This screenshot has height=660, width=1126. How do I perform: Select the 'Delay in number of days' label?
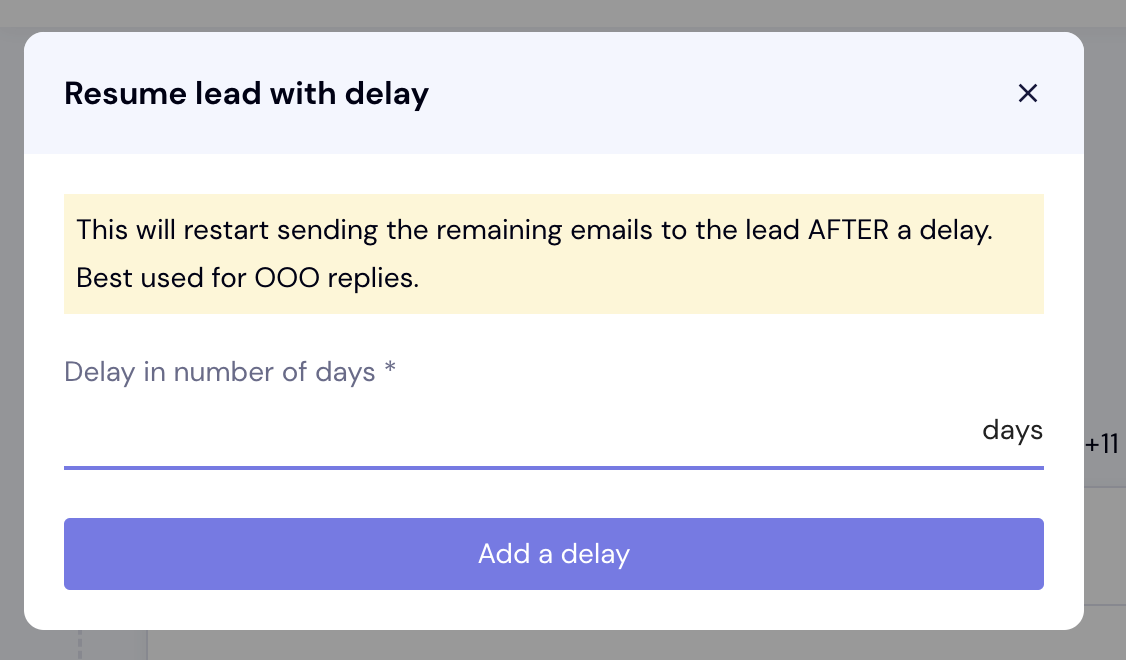(x=220, y=373)
